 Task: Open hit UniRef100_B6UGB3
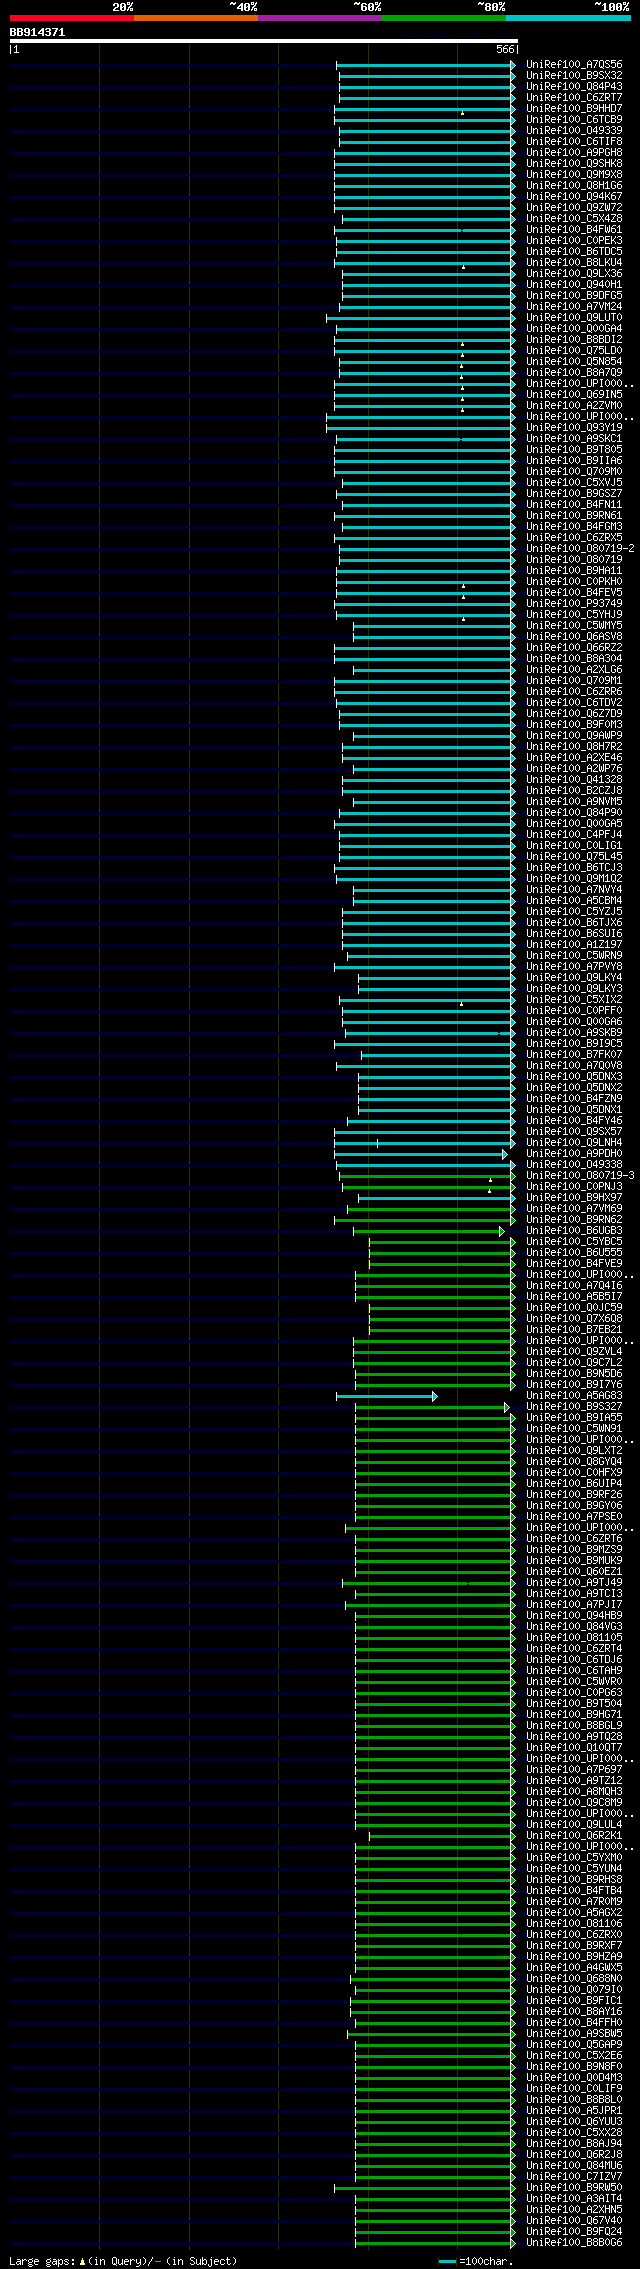[x=574, y=1231]
